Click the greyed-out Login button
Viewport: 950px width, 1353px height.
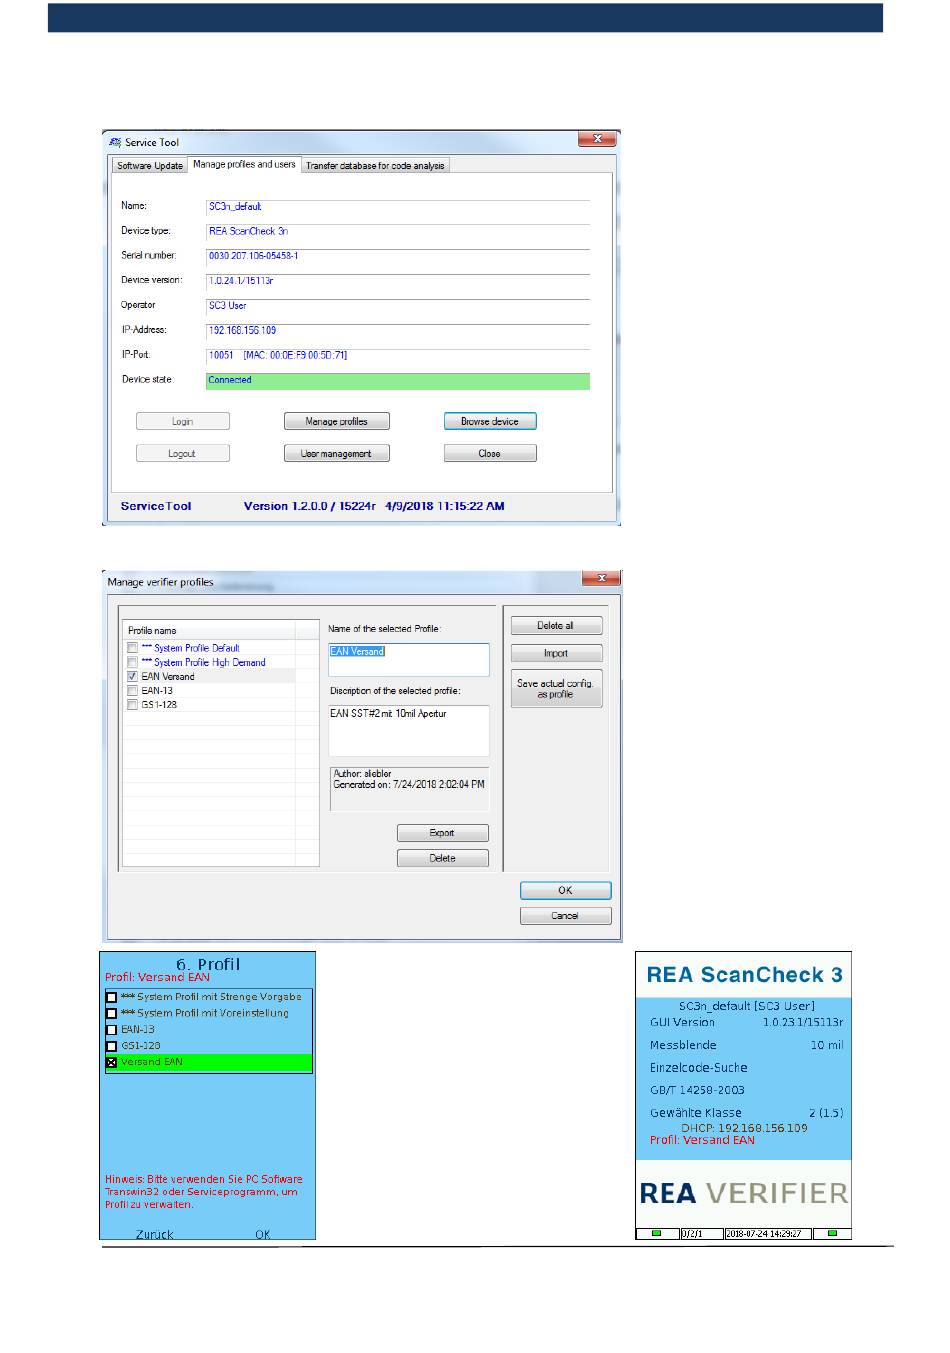pyautogui.click(x=183, y=422)
